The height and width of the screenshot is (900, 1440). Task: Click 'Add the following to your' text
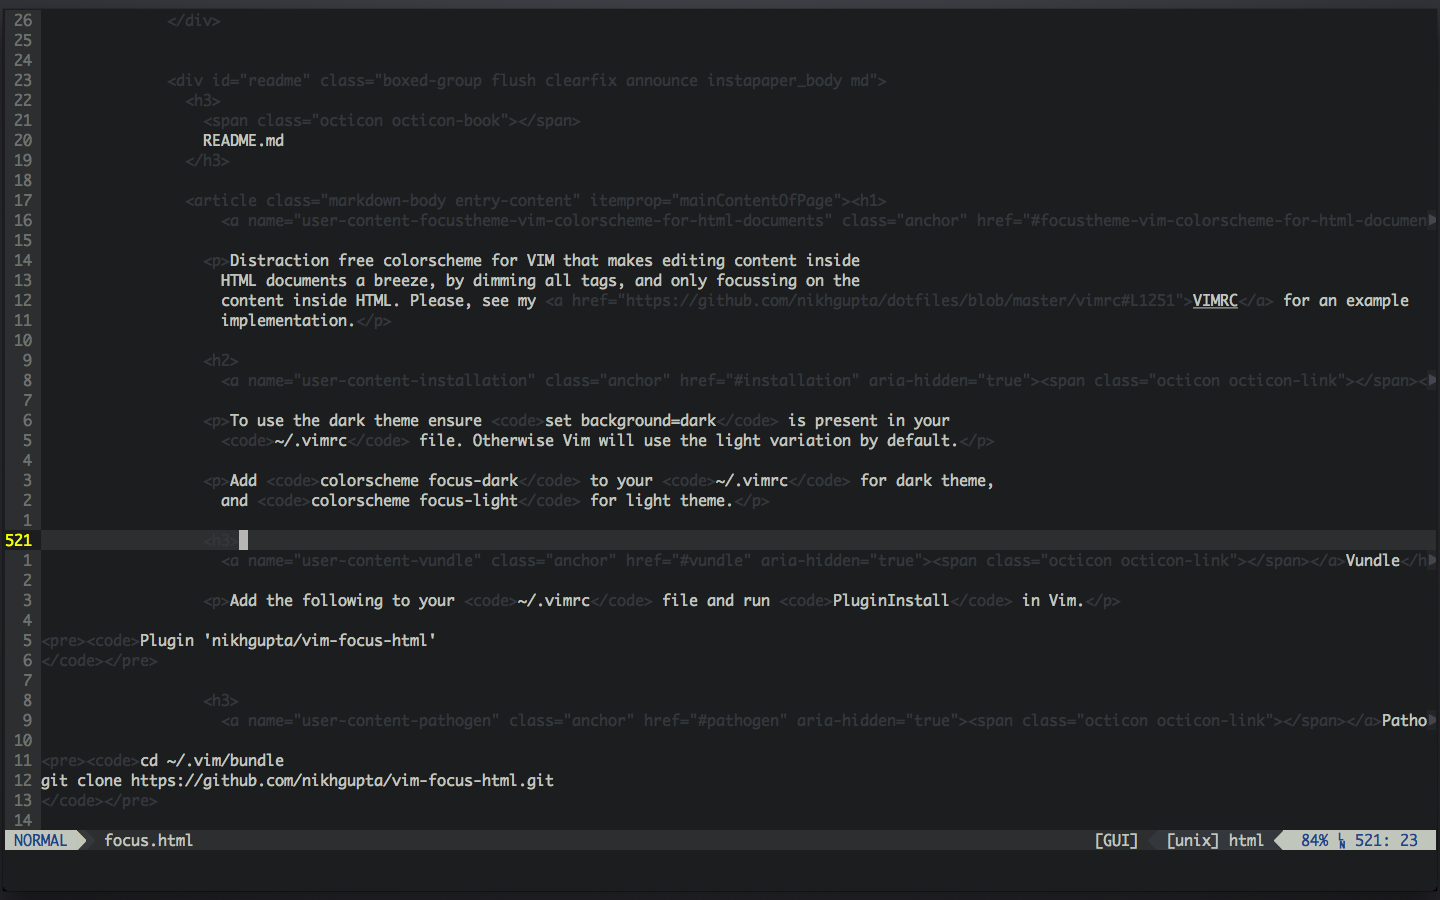pyautogui.click(x=342, y=600)
